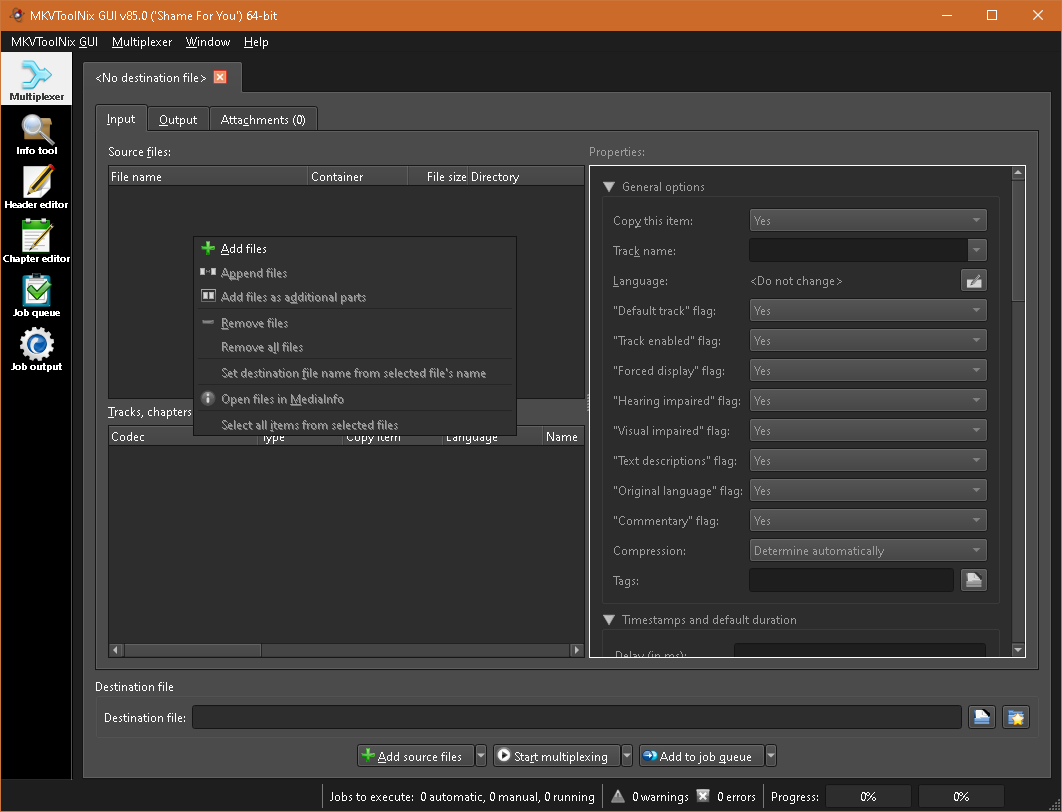Open the Multiplexer menu
The width and height of the screenshot is (1062, 812).
(x=142, y=42)
